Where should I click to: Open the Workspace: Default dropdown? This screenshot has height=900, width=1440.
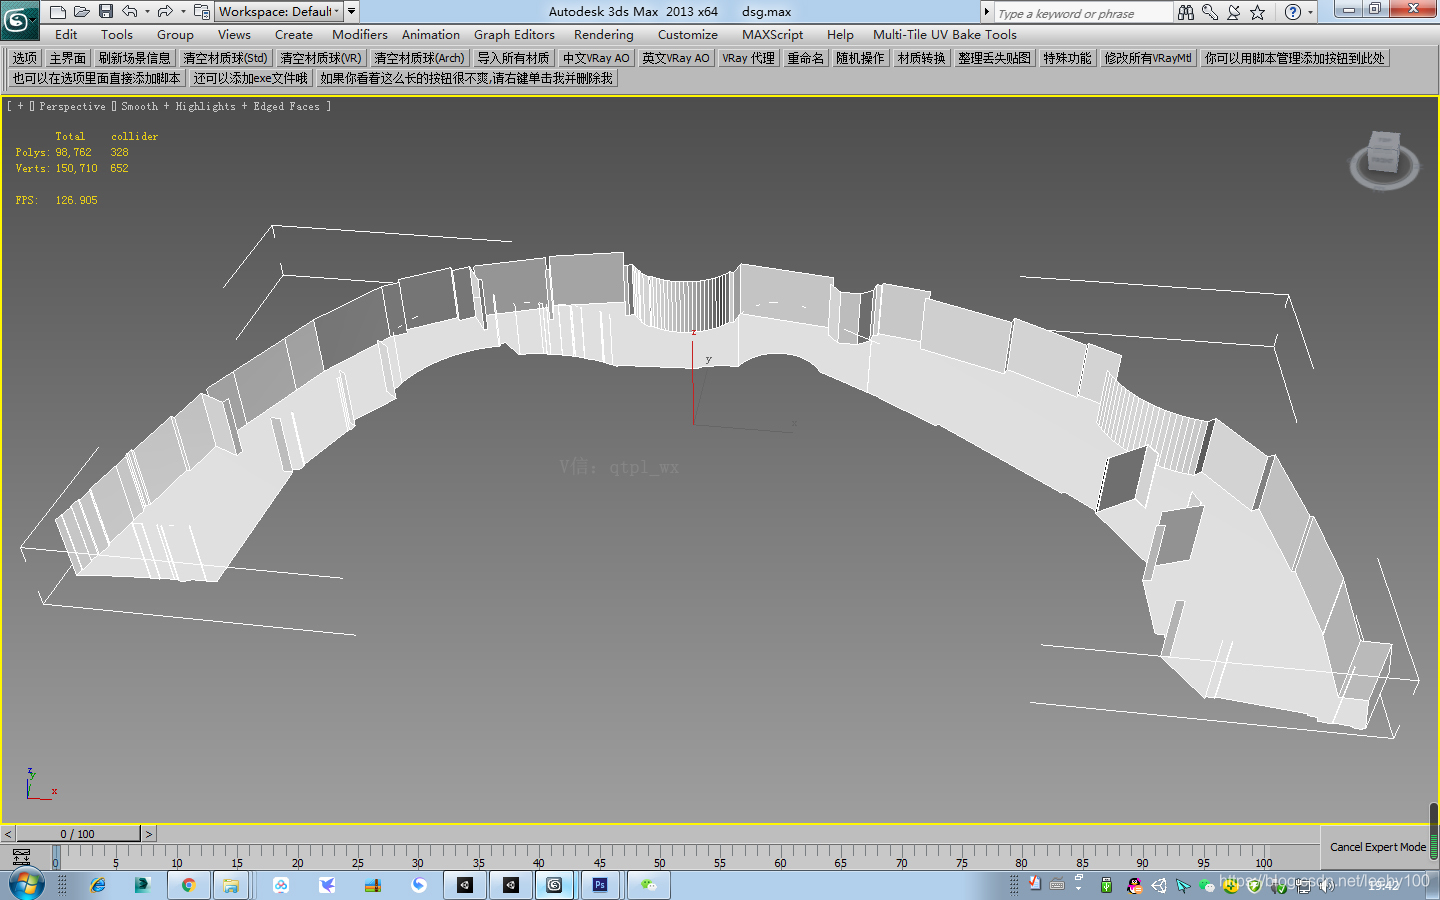(279, 12)
